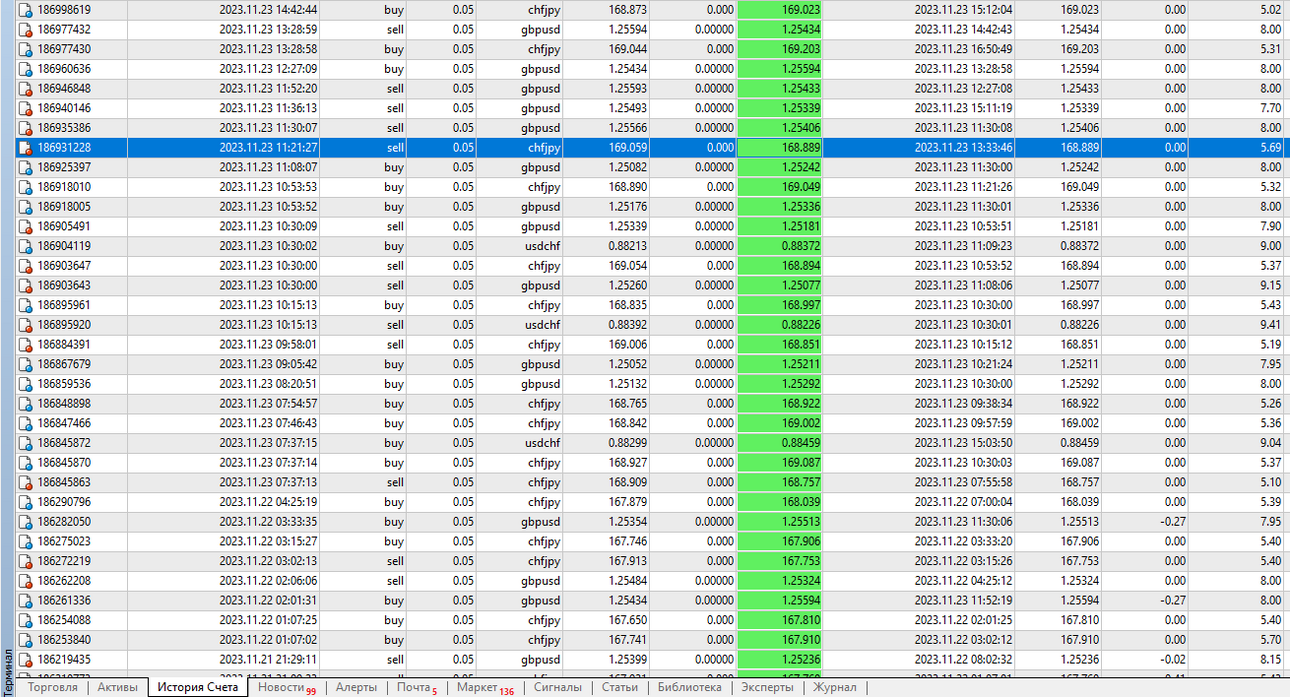Click the order icon for ticket 186977432
Image resolution: width=1290 pixels, height=697 pixels.
pos(25,29)
